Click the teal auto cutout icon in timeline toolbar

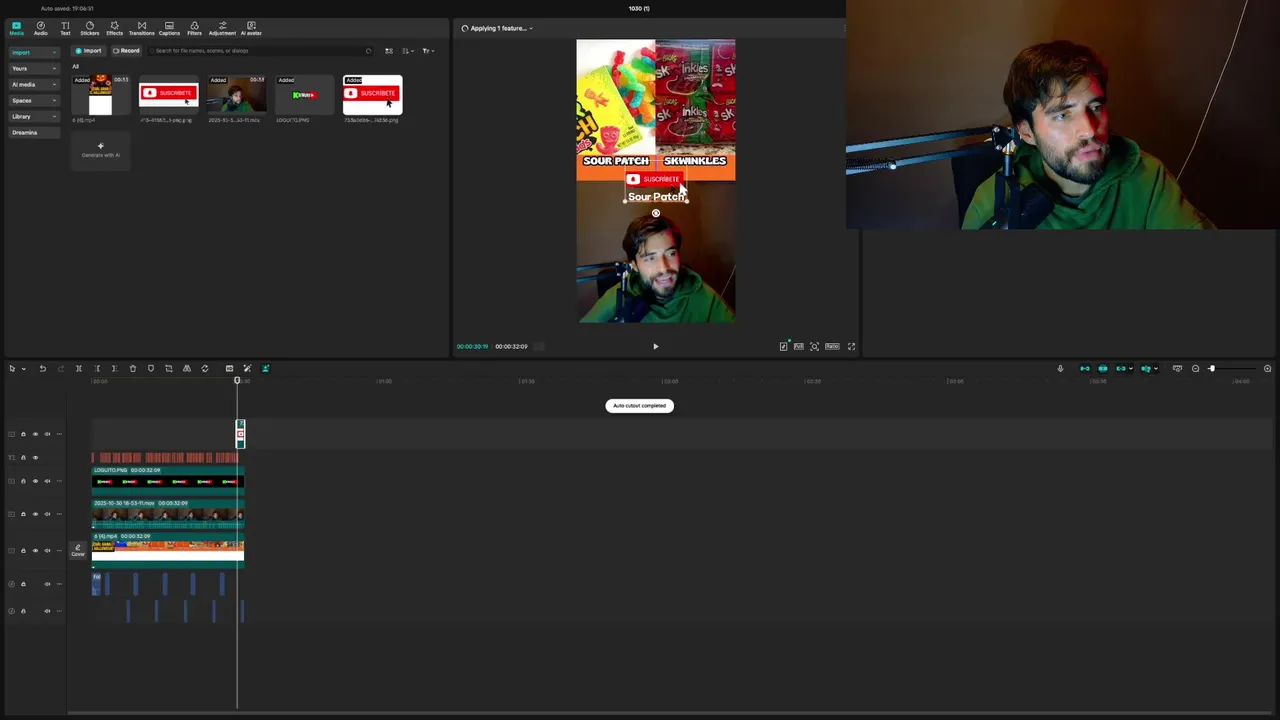266,369
